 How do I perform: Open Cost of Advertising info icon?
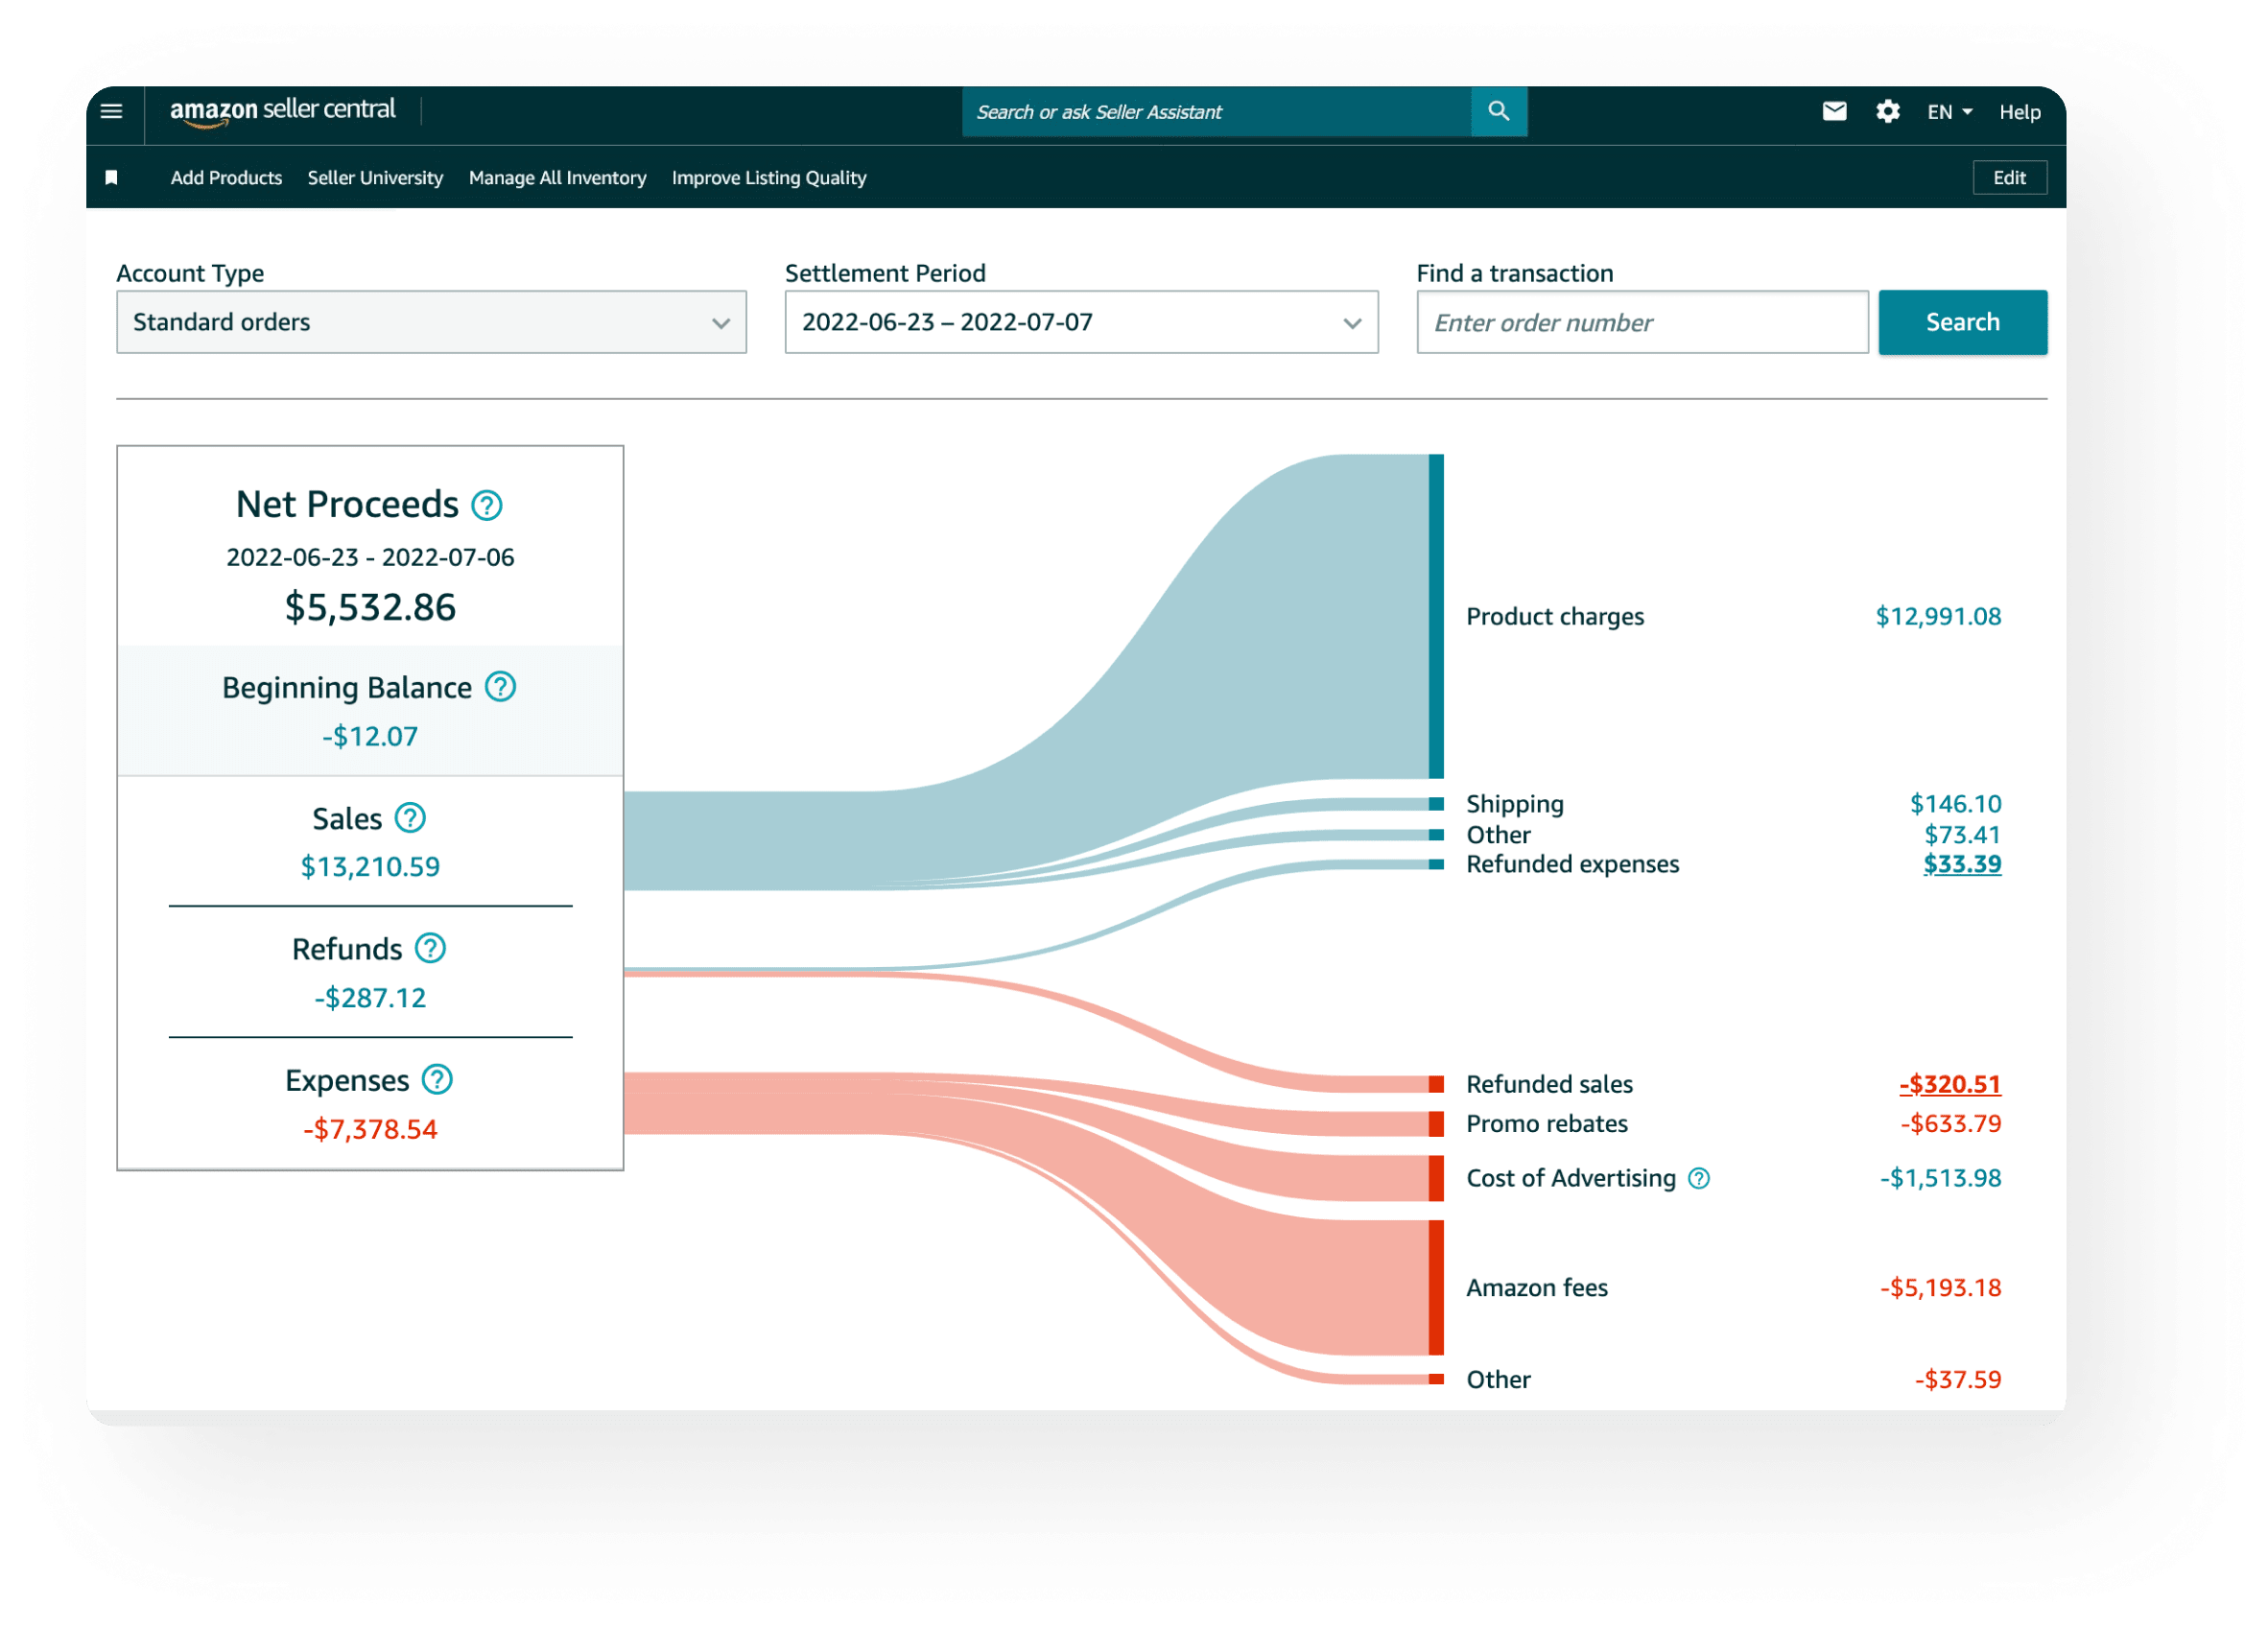click(1698, 1178)
